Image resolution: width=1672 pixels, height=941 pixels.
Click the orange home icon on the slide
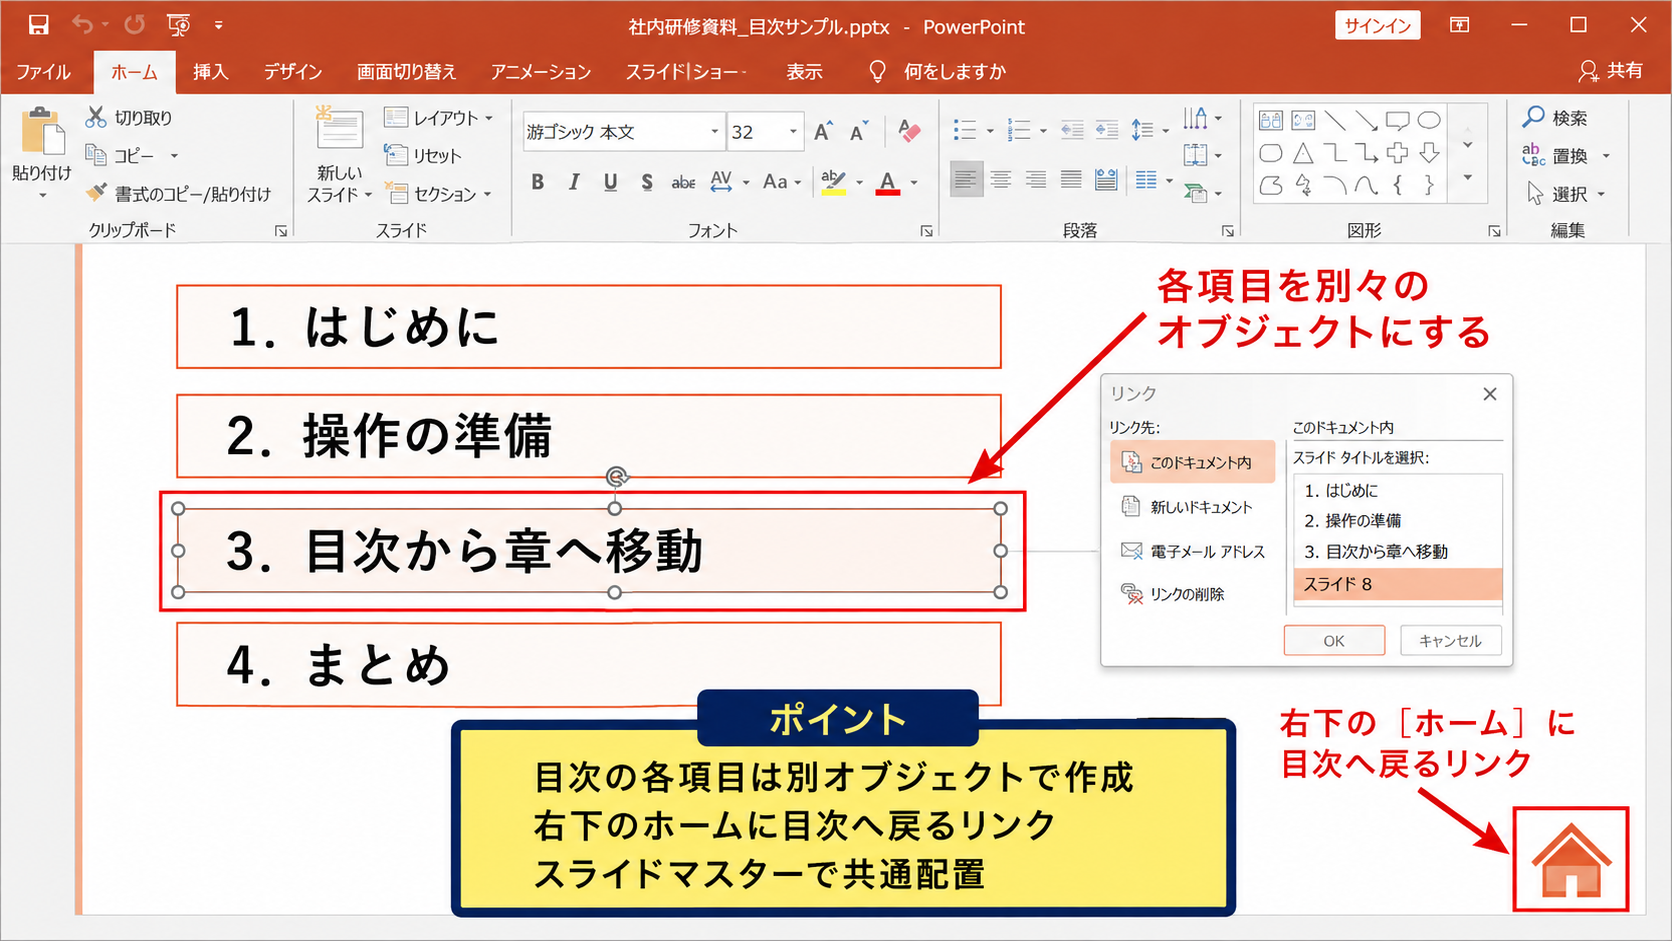click(1571, 860)
